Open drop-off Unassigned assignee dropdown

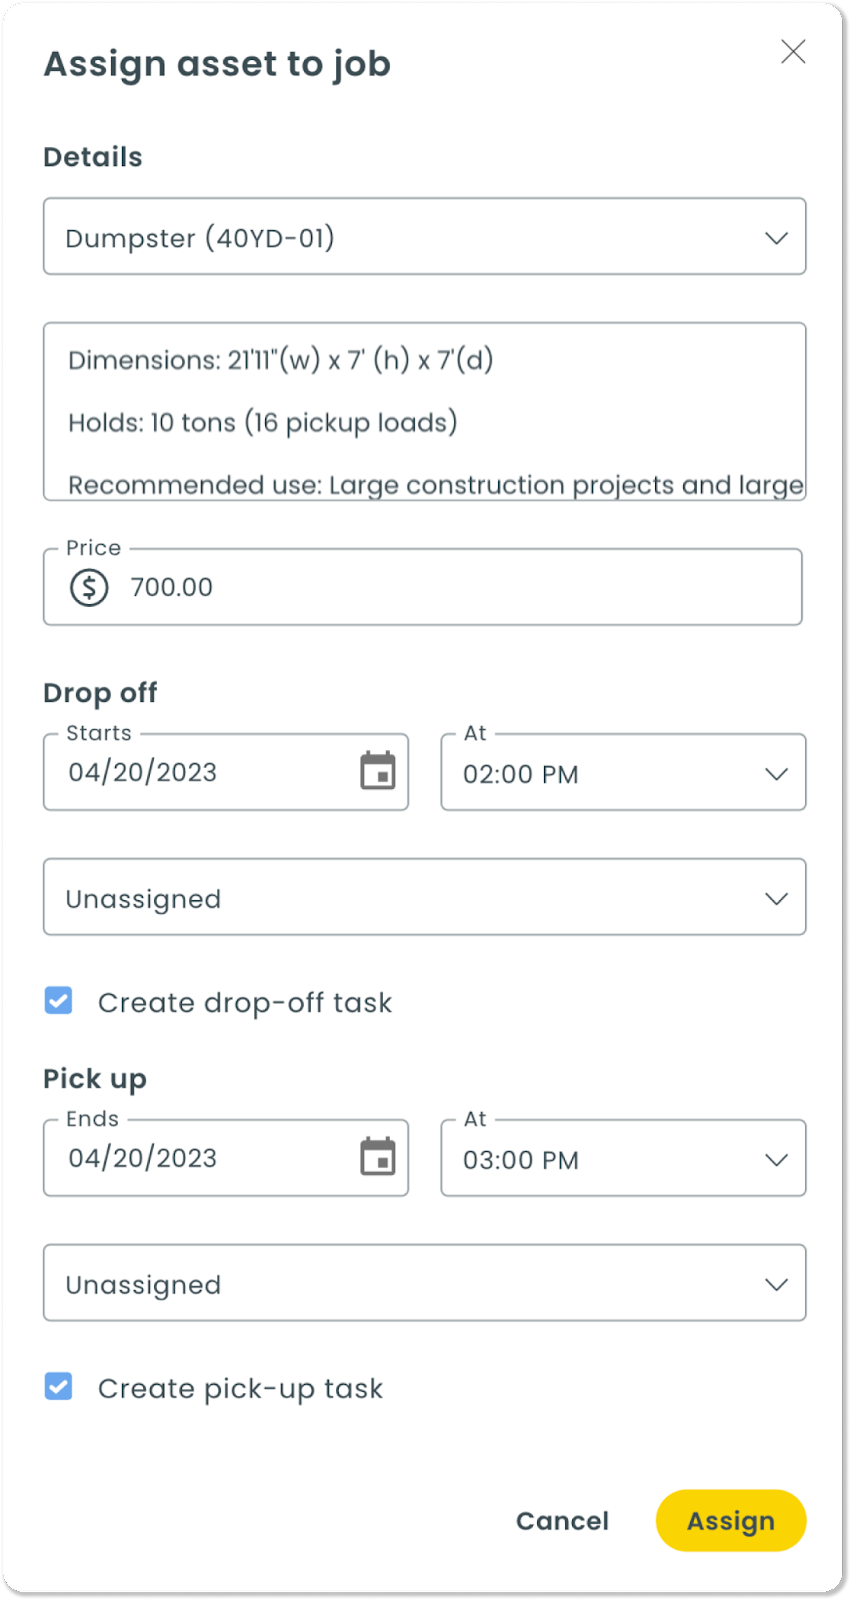425,897
